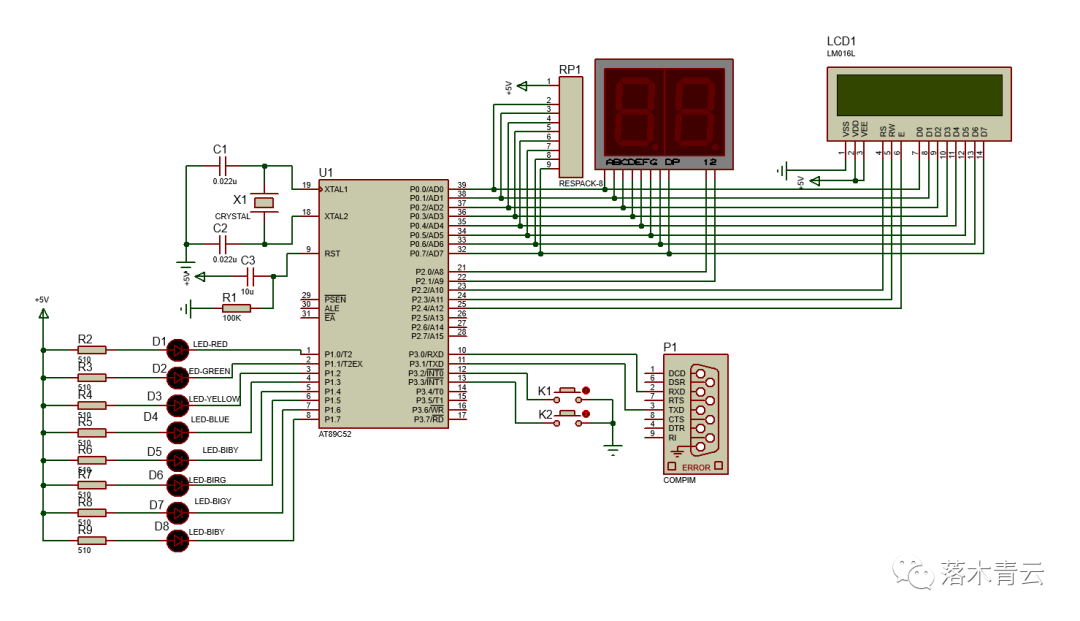
Task: Click the 100K resistor R1
Action: tap(236, 308)
